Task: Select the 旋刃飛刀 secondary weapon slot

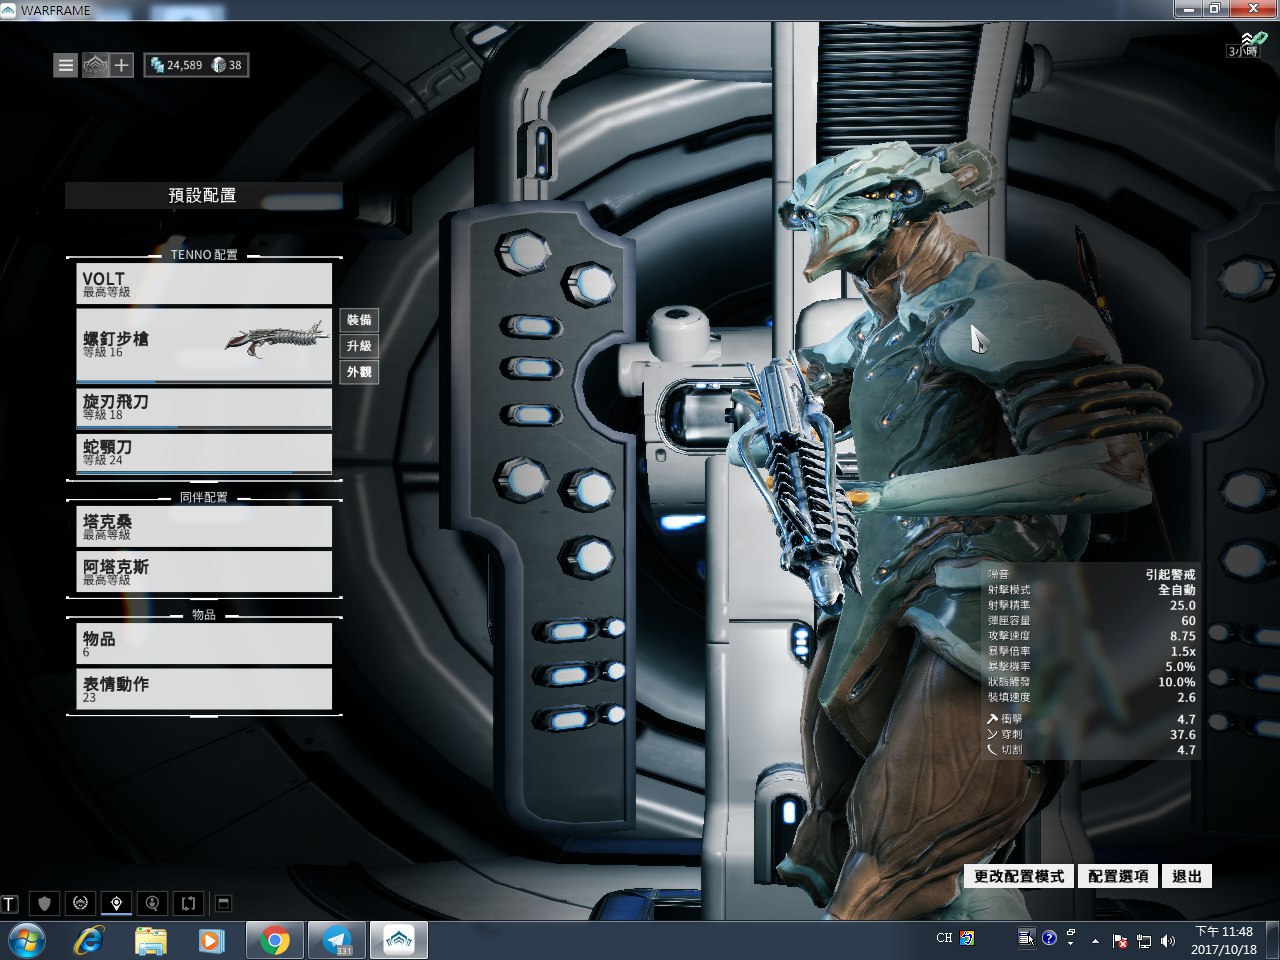Action: pyautogui.click(x=204, y=407)
